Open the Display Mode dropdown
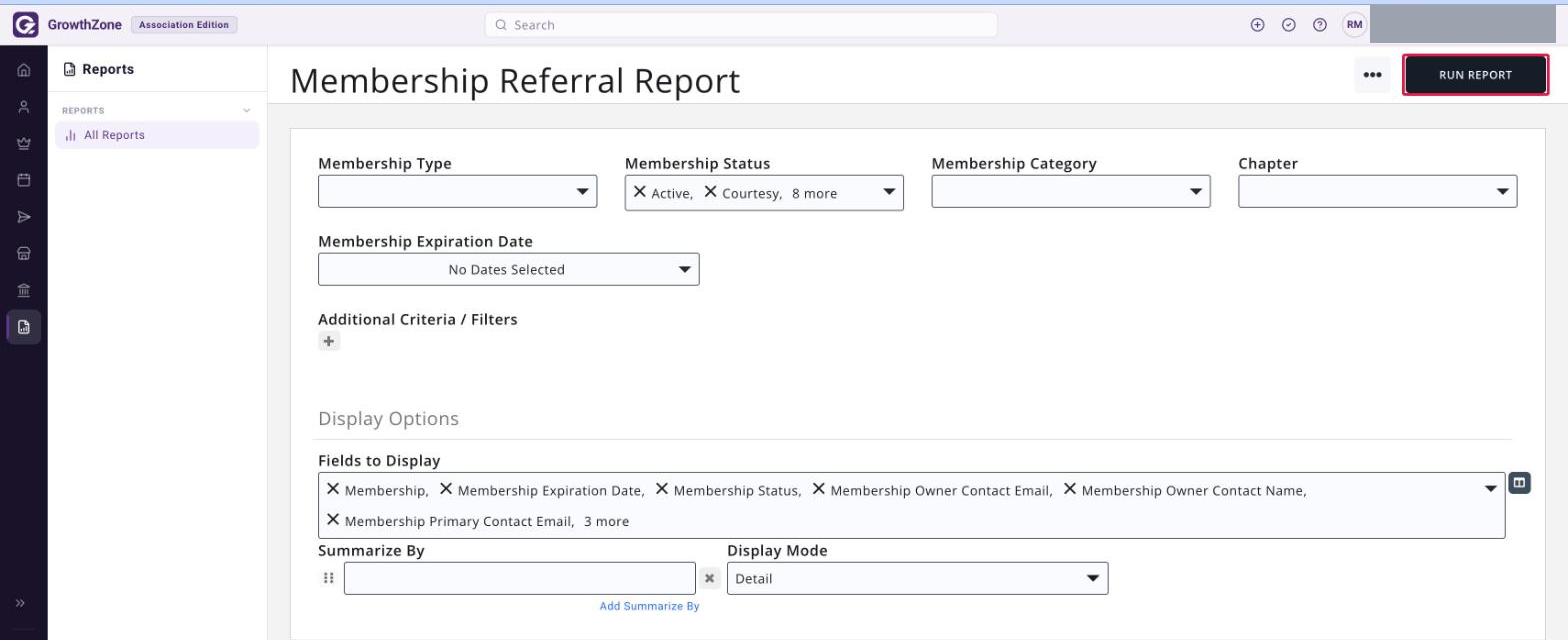This screenshot has height=640, width=1568. pyautogui.click(x=917, y=578)
